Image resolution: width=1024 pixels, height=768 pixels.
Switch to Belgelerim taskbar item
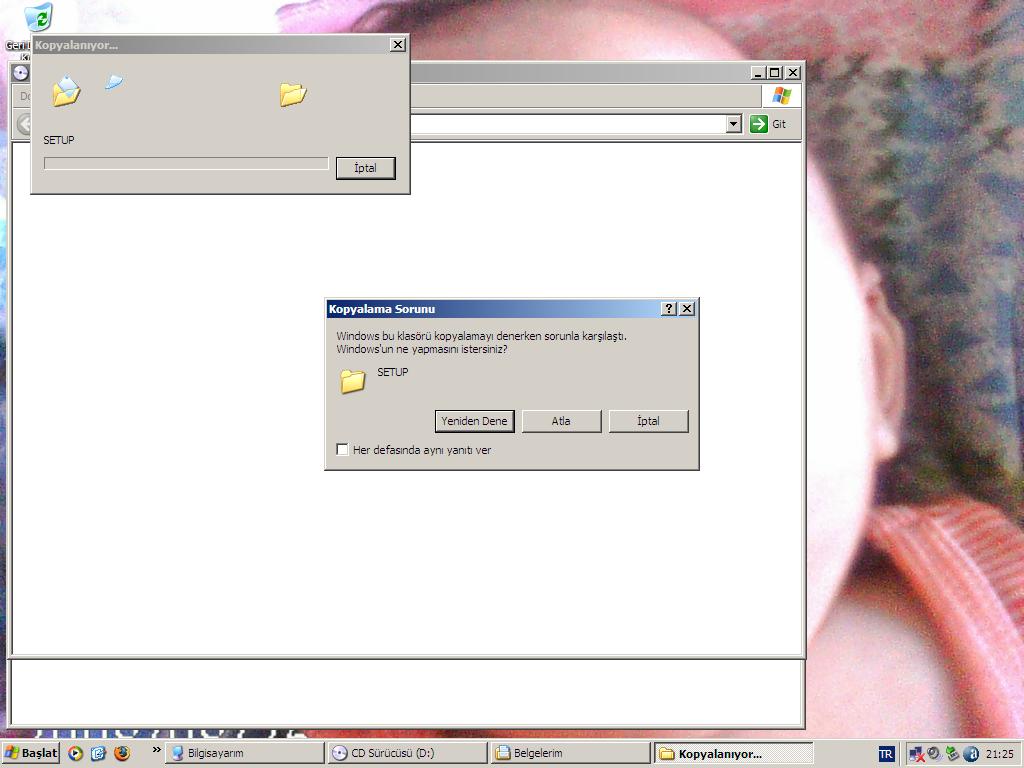571,753
